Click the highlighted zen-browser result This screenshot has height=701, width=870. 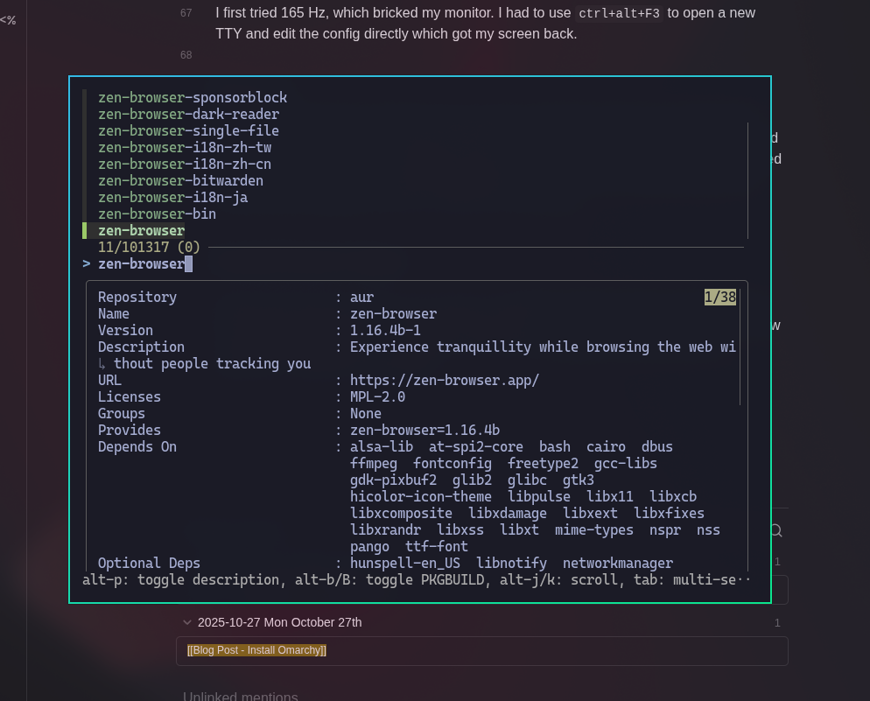[141, 231]
